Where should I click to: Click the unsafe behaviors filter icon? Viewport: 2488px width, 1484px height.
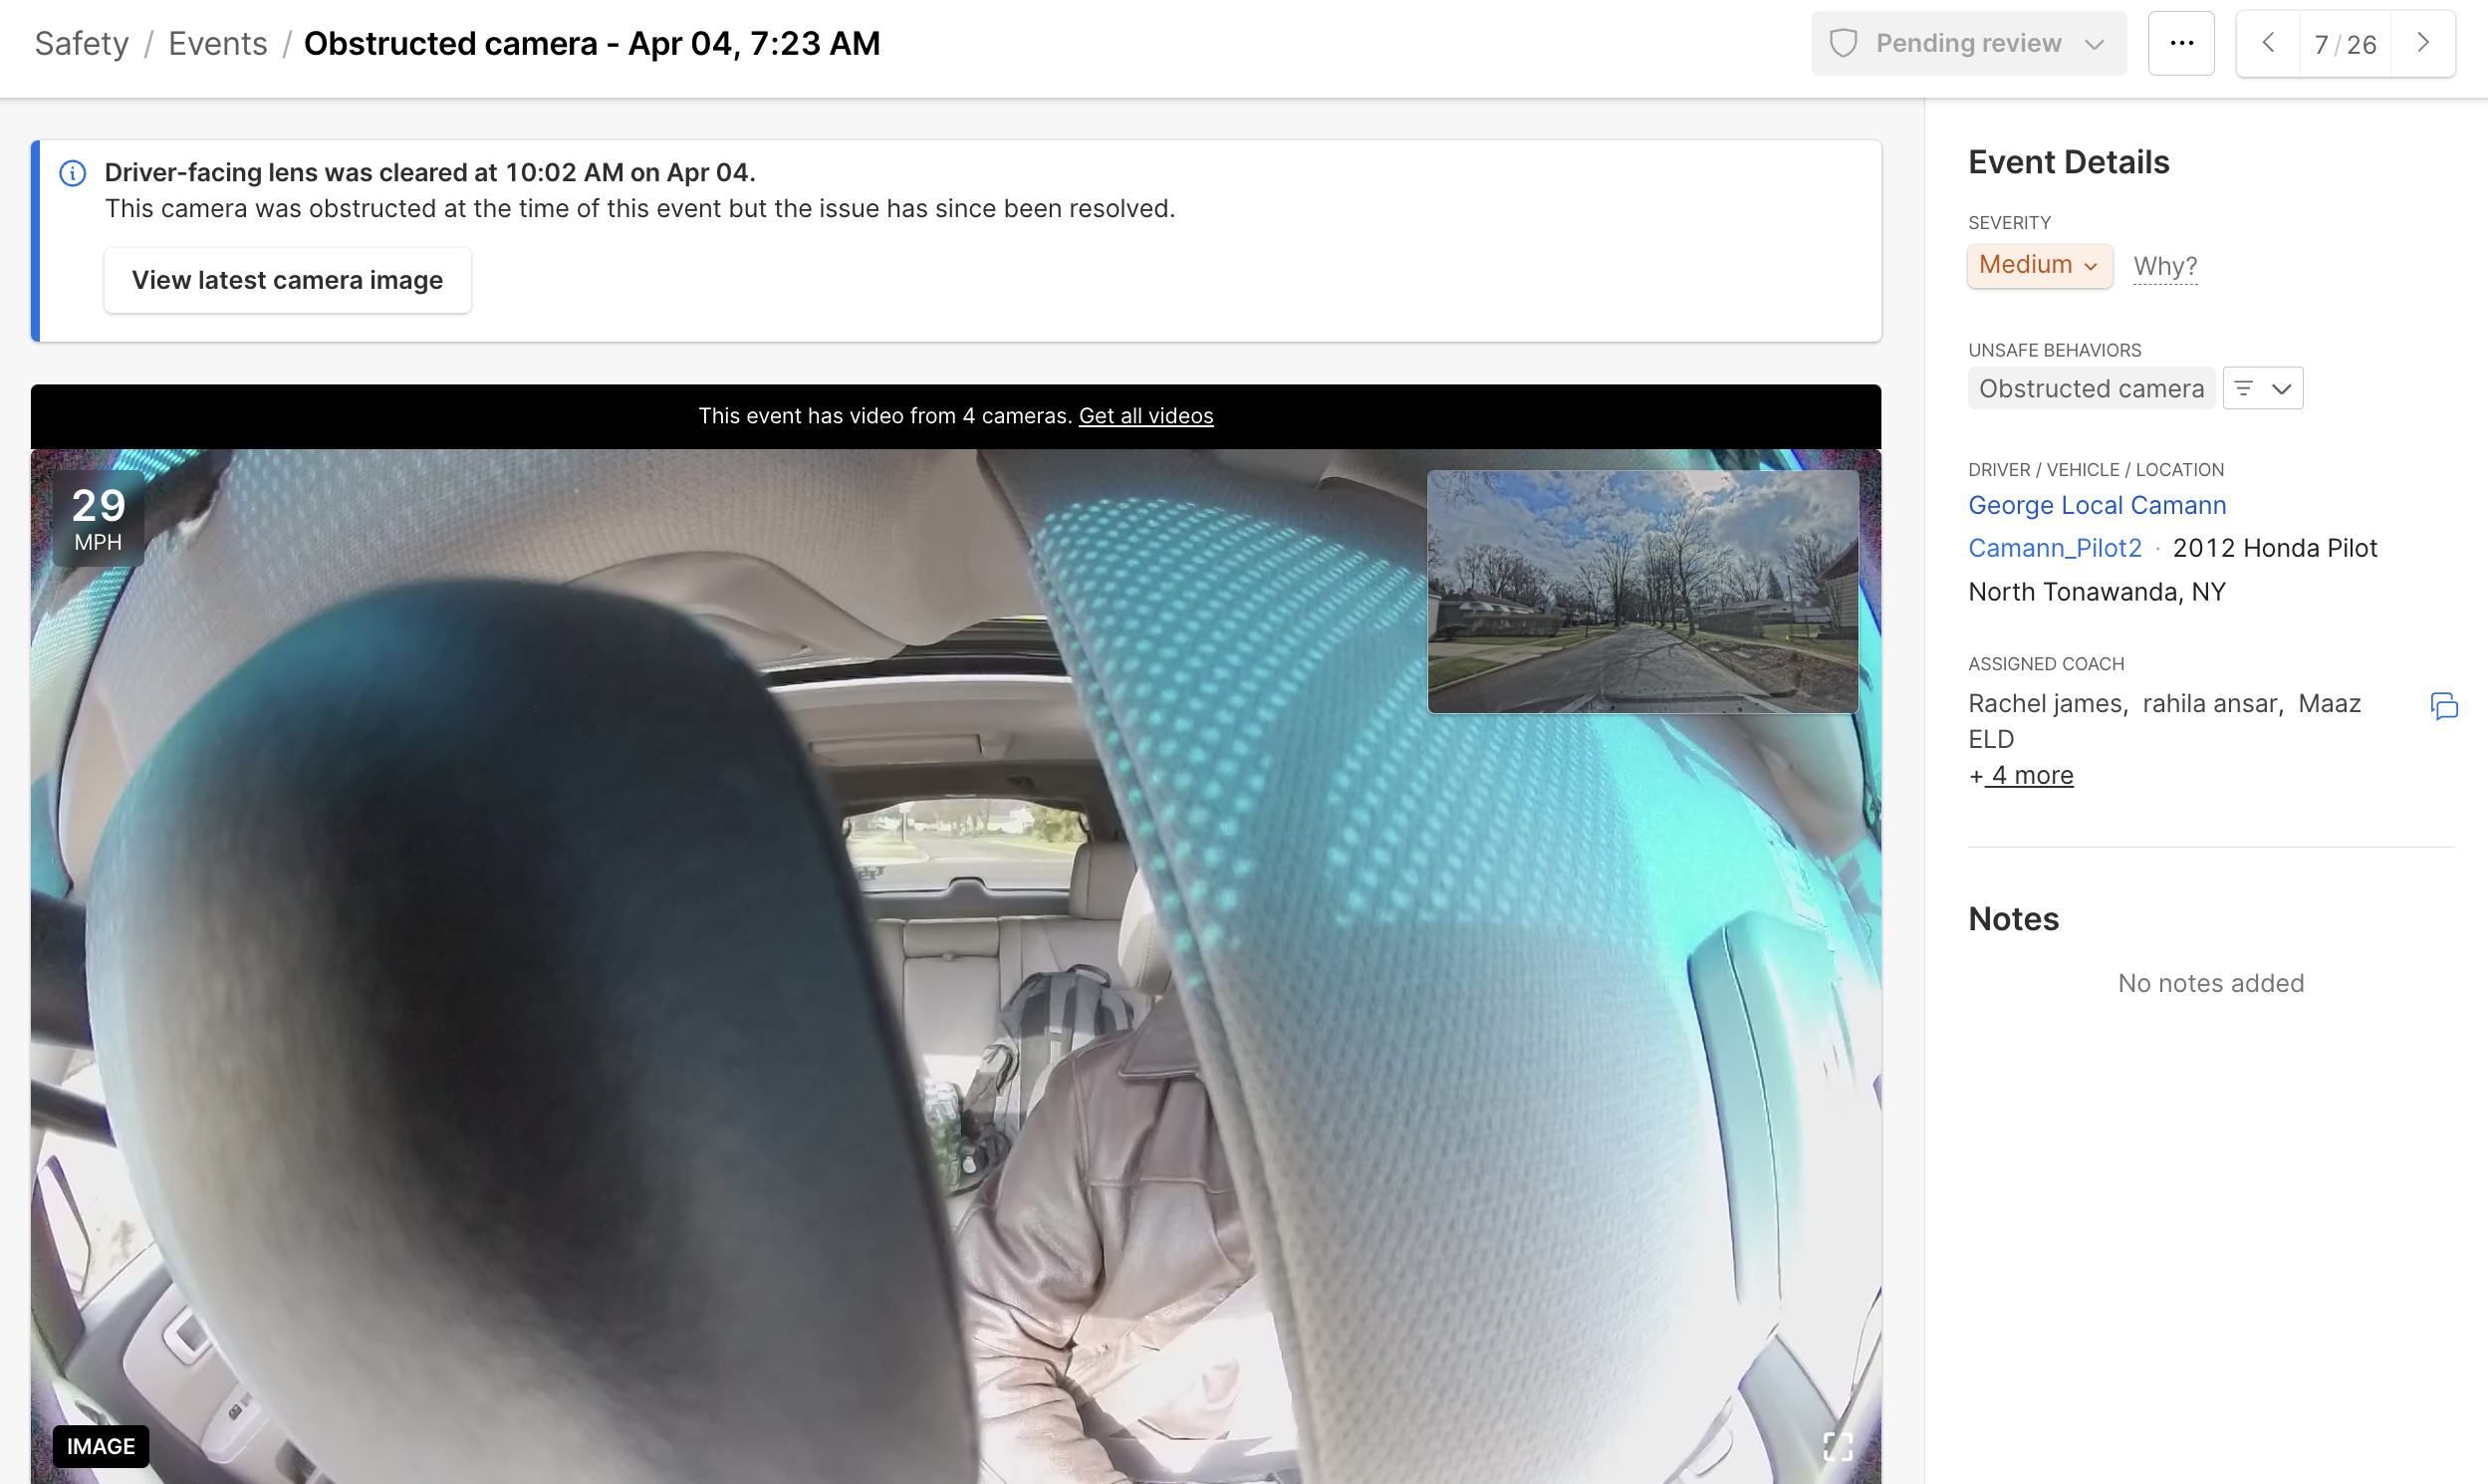click(x=2243, y=389)
